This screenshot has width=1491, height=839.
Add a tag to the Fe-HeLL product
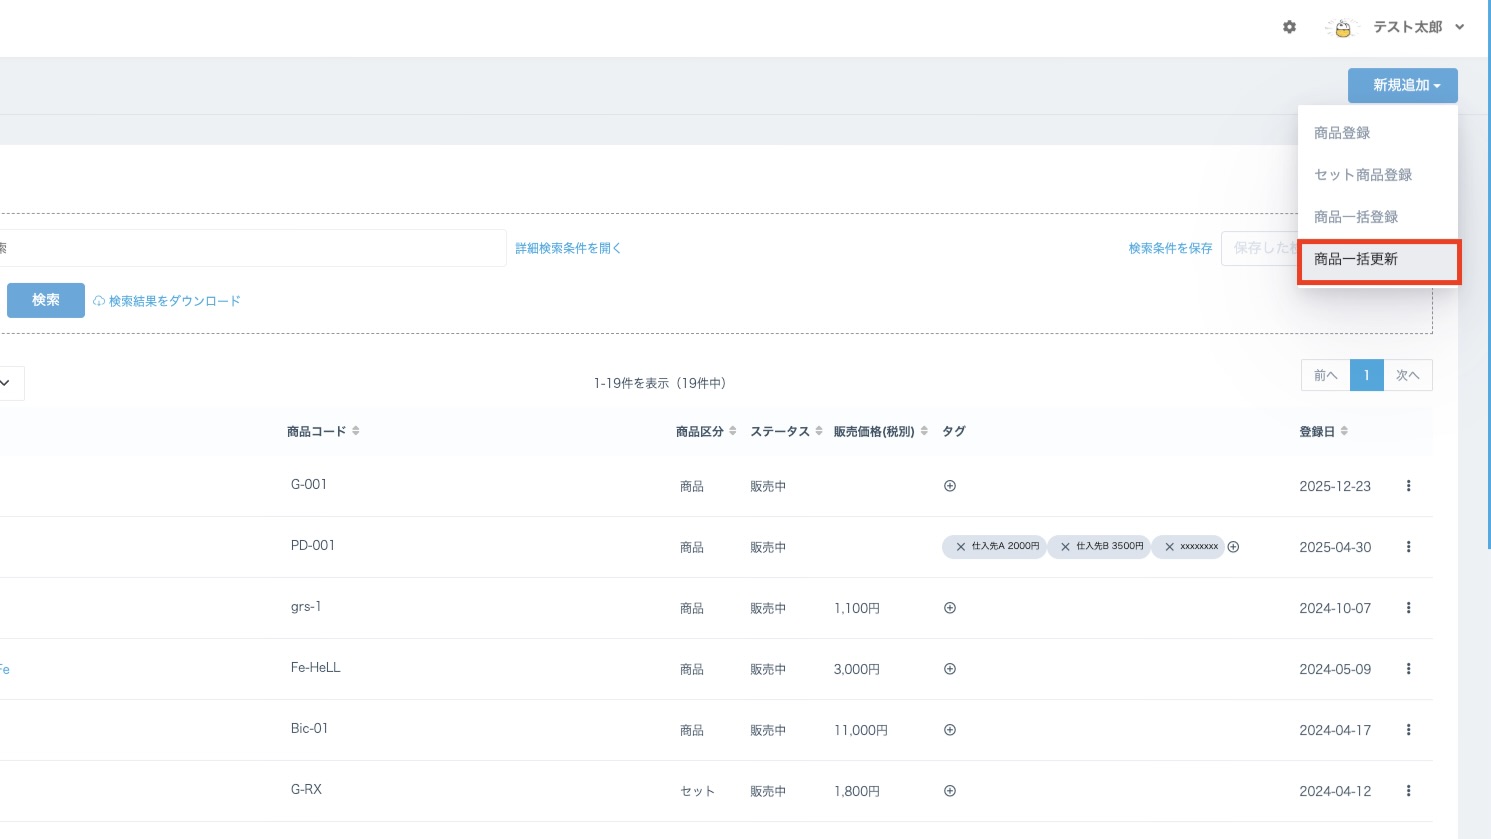point(950,669)
